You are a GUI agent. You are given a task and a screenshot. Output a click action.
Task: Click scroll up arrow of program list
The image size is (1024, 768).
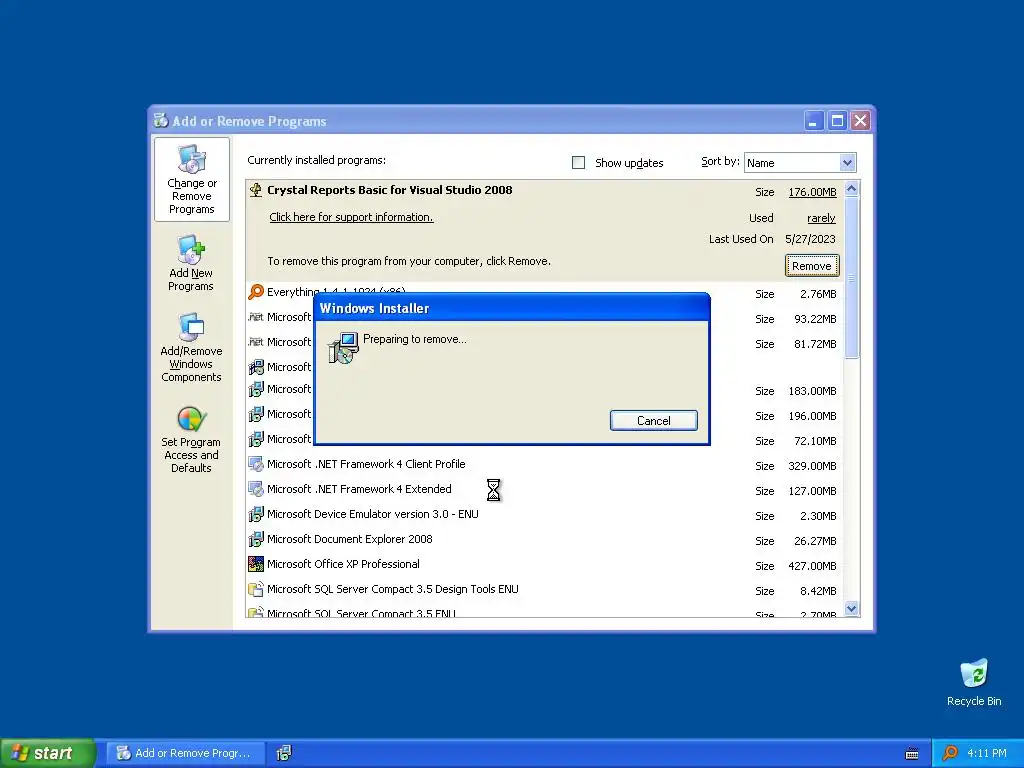851,189
